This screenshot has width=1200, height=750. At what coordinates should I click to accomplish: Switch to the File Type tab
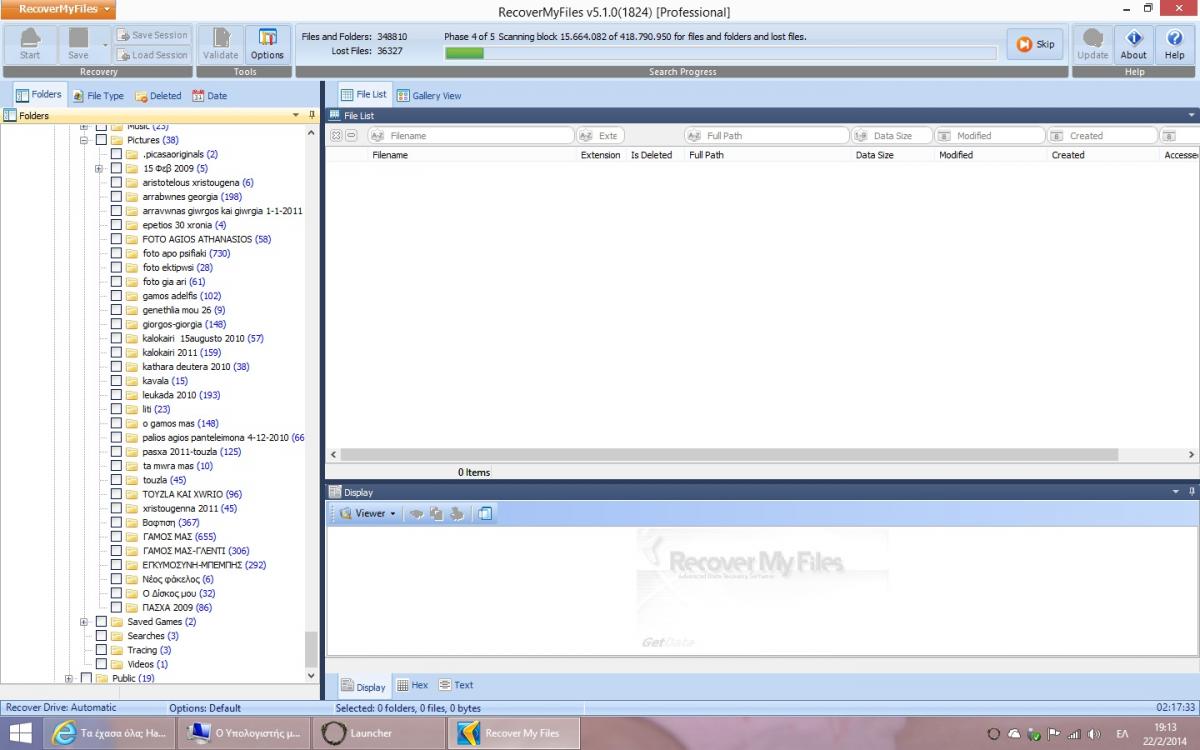pos(98,96)
